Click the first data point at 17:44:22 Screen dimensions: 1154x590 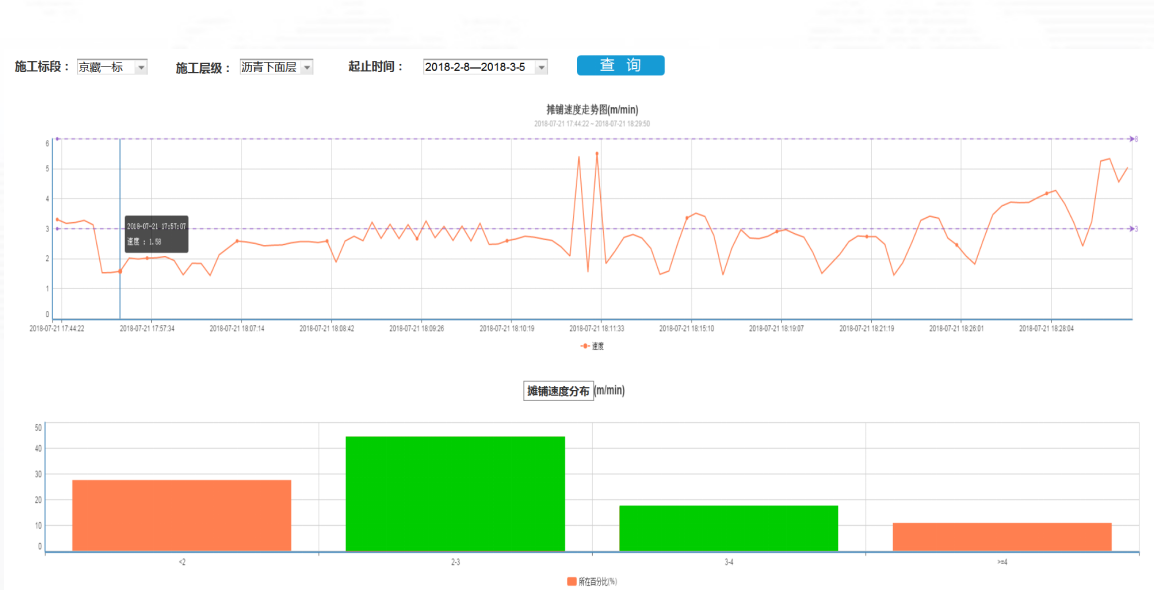pyautogui.click(x=57, y=219)
